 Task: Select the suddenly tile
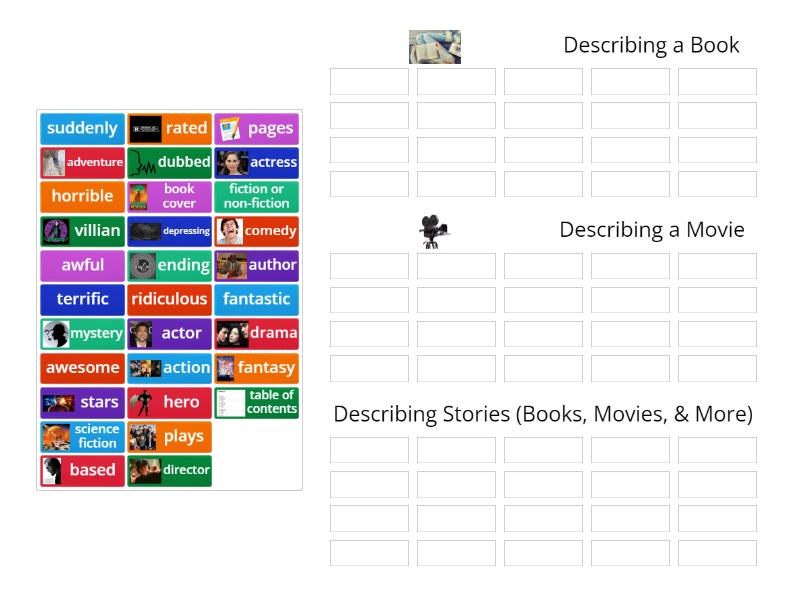(x=81, y=128)
